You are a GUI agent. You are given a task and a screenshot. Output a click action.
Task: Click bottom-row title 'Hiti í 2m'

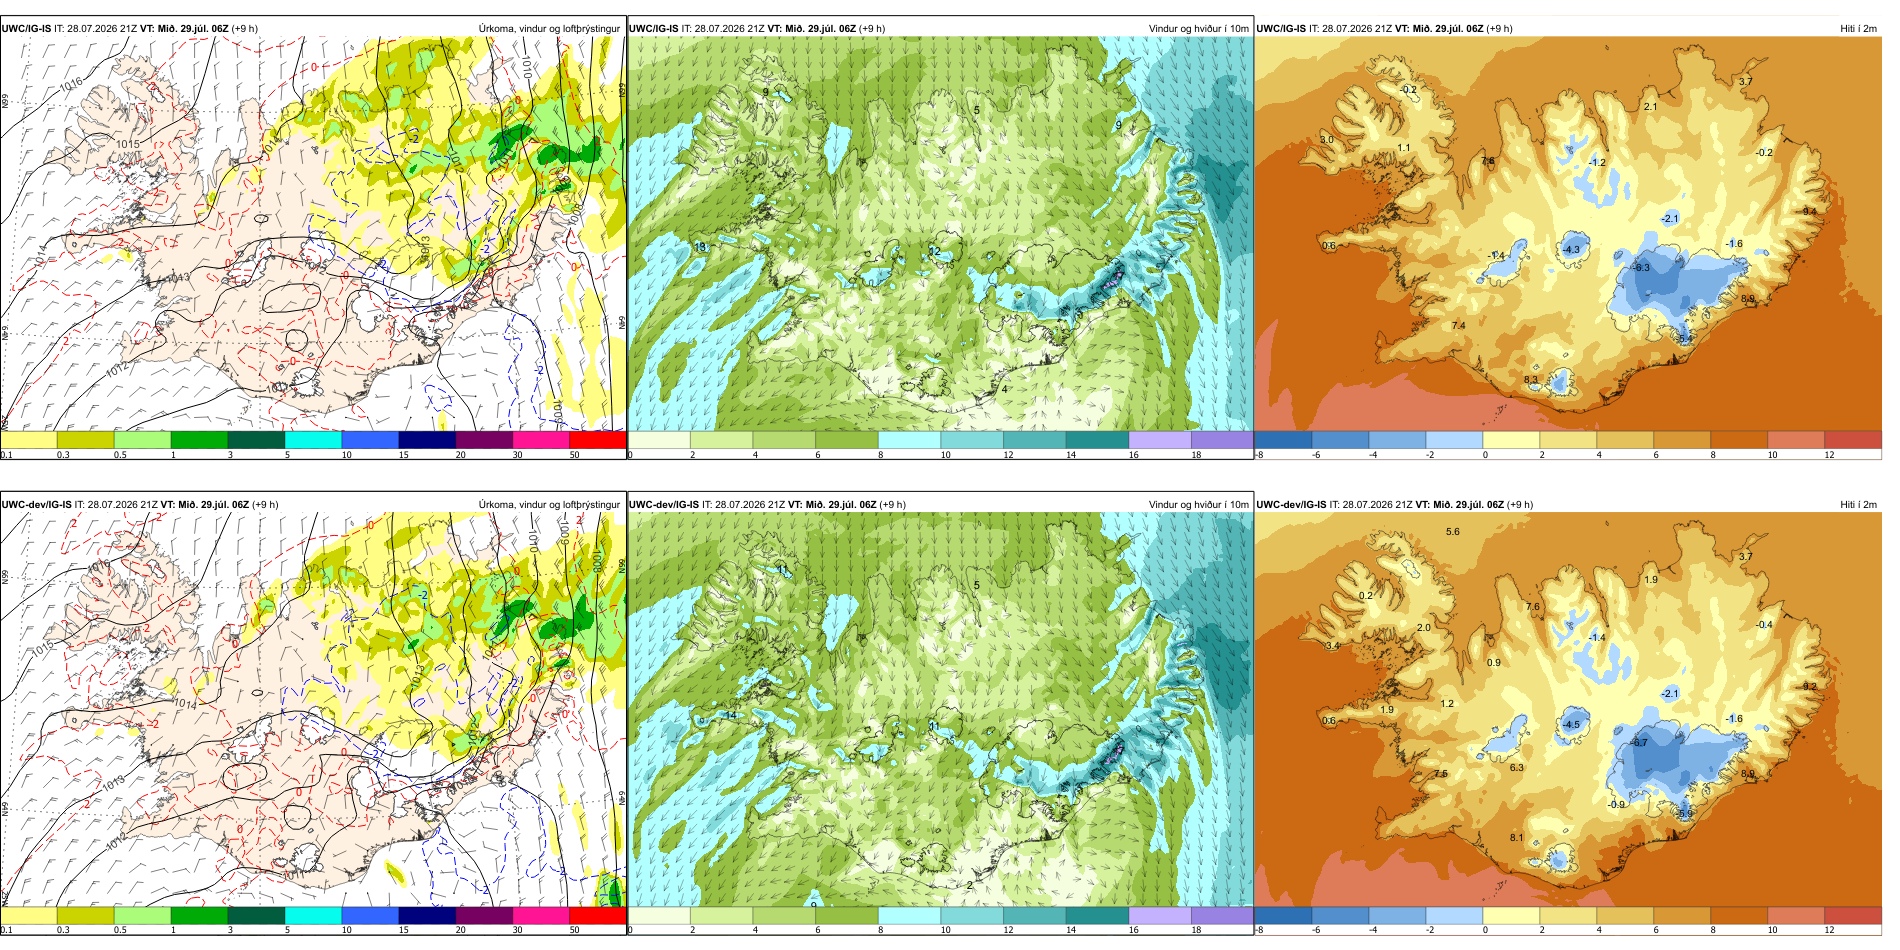[1858, 505]
